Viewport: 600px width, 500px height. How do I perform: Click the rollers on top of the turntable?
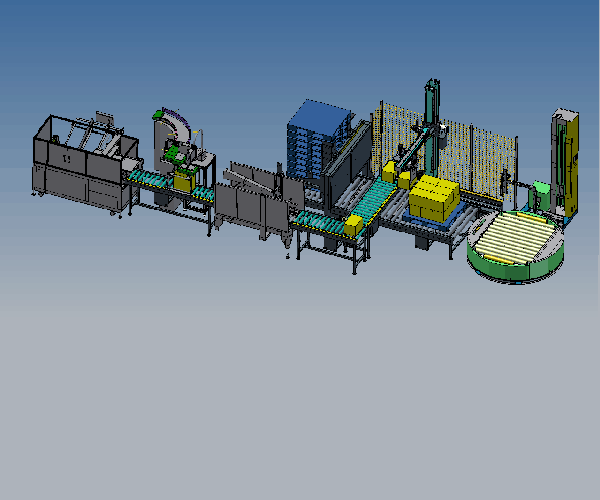tap(517, 240)
